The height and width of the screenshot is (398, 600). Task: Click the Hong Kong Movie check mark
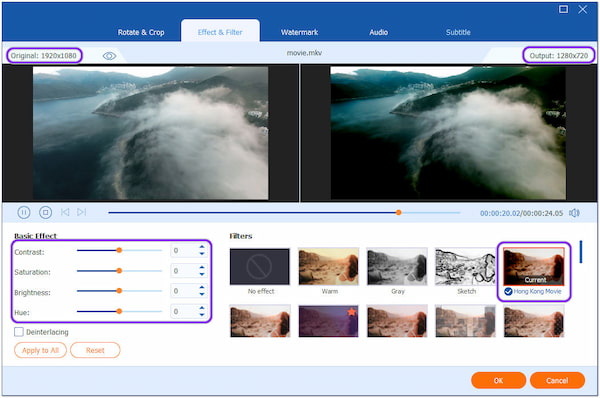[x=508, y=292]
